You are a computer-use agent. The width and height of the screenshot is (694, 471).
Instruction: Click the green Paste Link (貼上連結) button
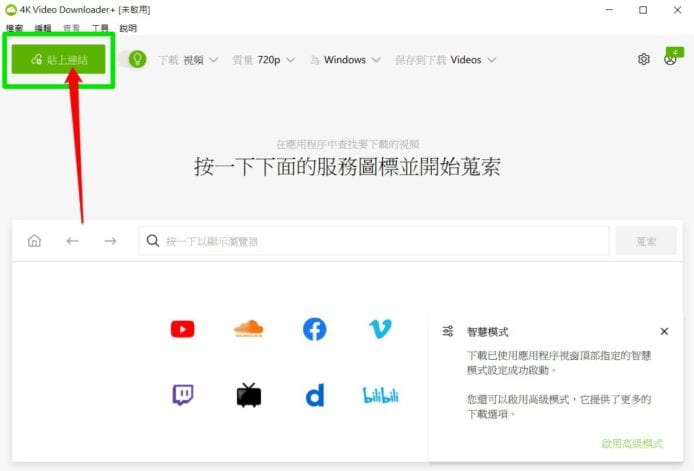tap(58, 59)
